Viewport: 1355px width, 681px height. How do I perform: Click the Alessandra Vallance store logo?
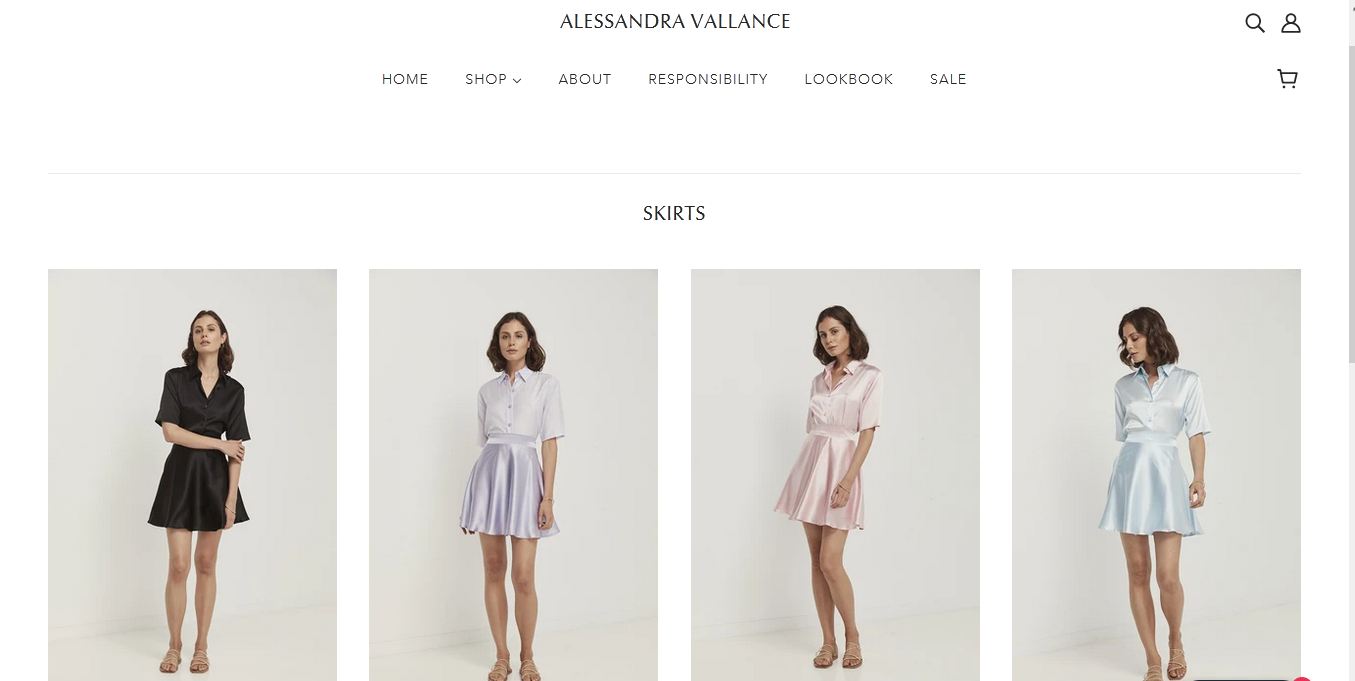(x=675, y=21)
